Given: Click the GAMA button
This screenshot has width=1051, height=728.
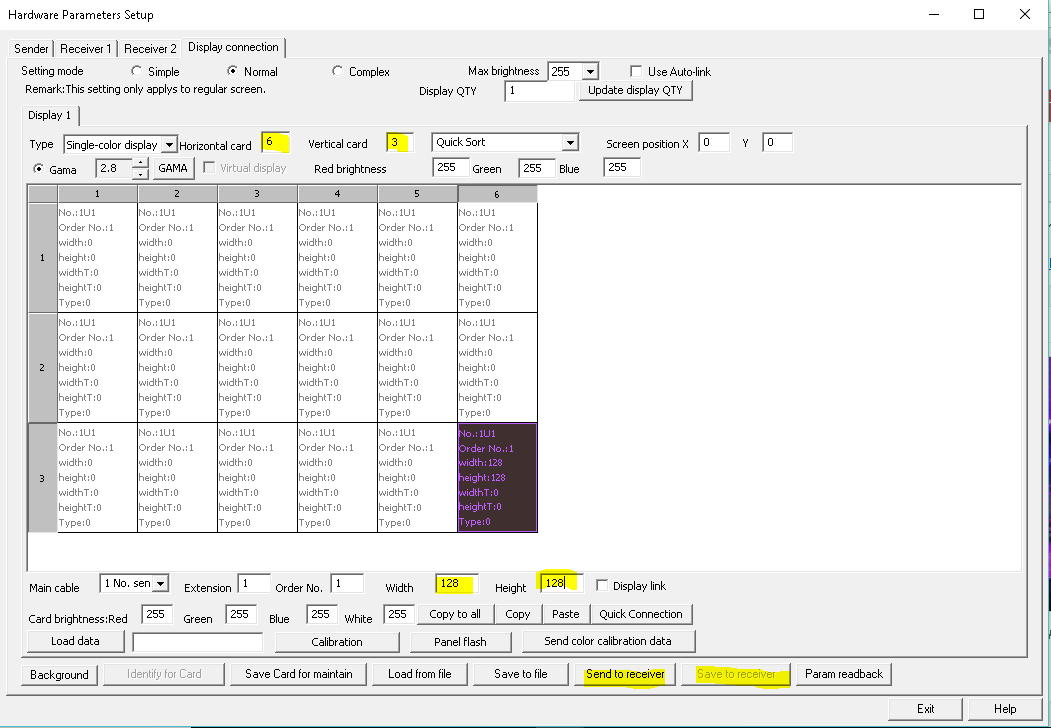Looking at the screenshot, I should tap(173, 168).
